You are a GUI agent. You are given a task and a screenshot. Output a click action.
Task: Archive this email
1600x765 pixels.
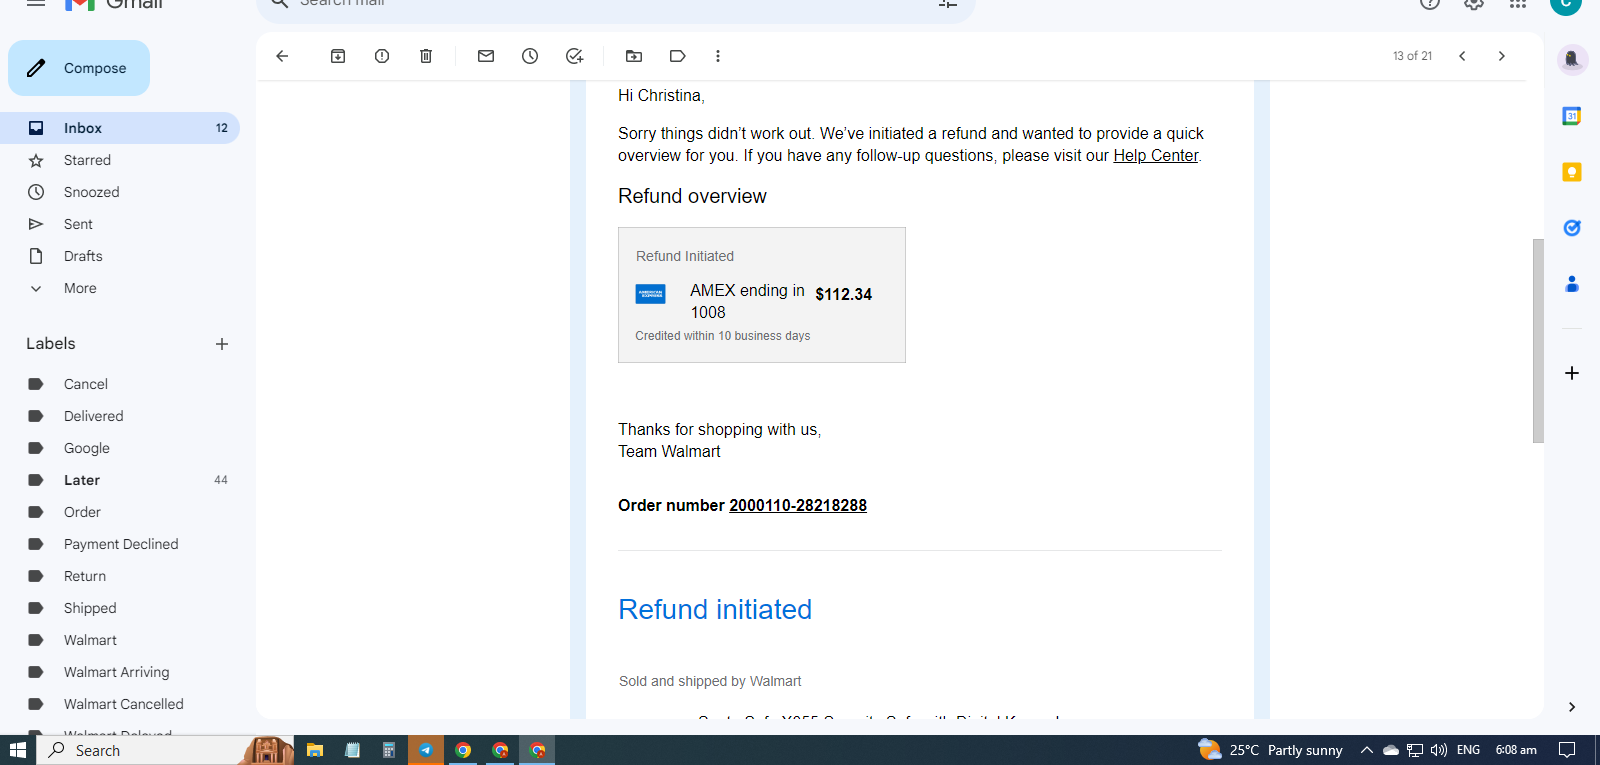[x=338, y=56]
